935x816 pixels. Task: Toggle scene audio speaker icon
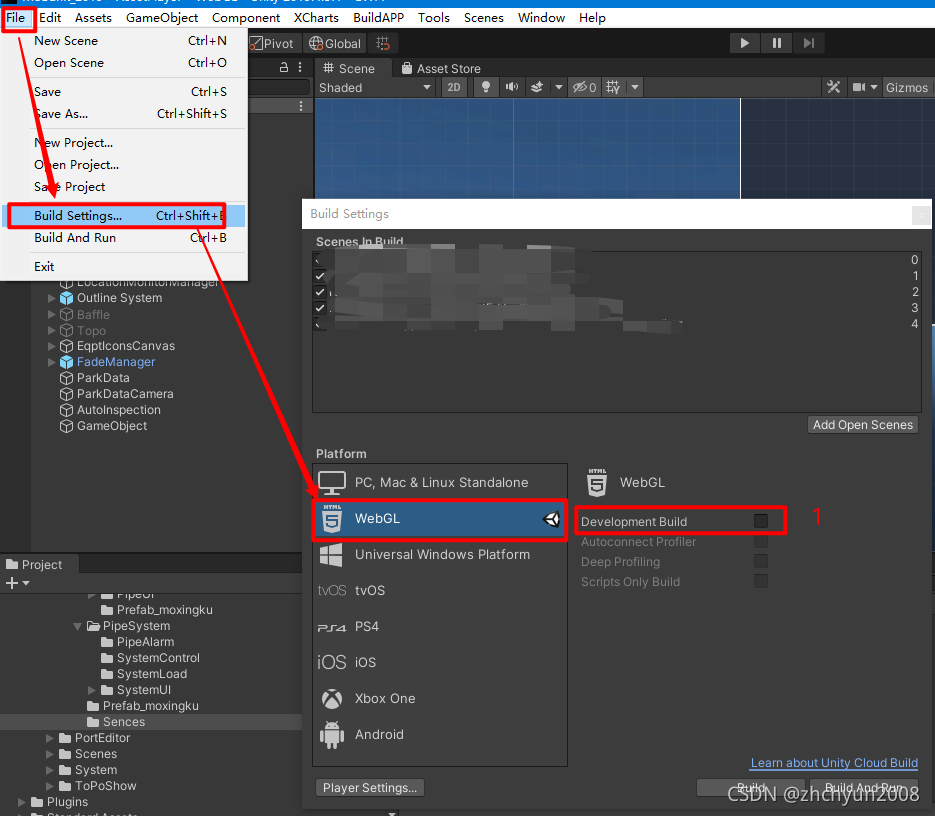[512, 88]
